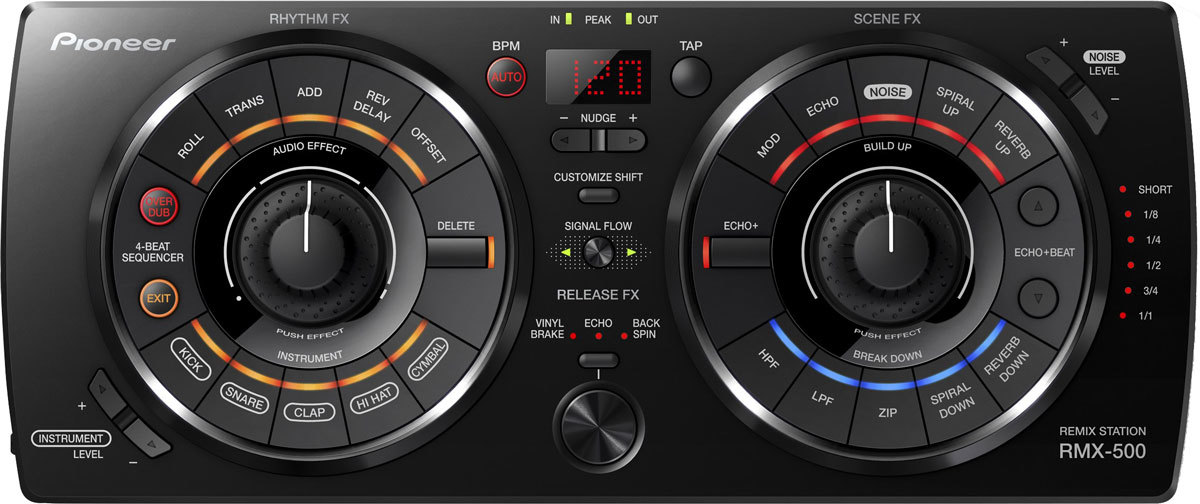Trigger the HI HAT pad

coord(374,403)
